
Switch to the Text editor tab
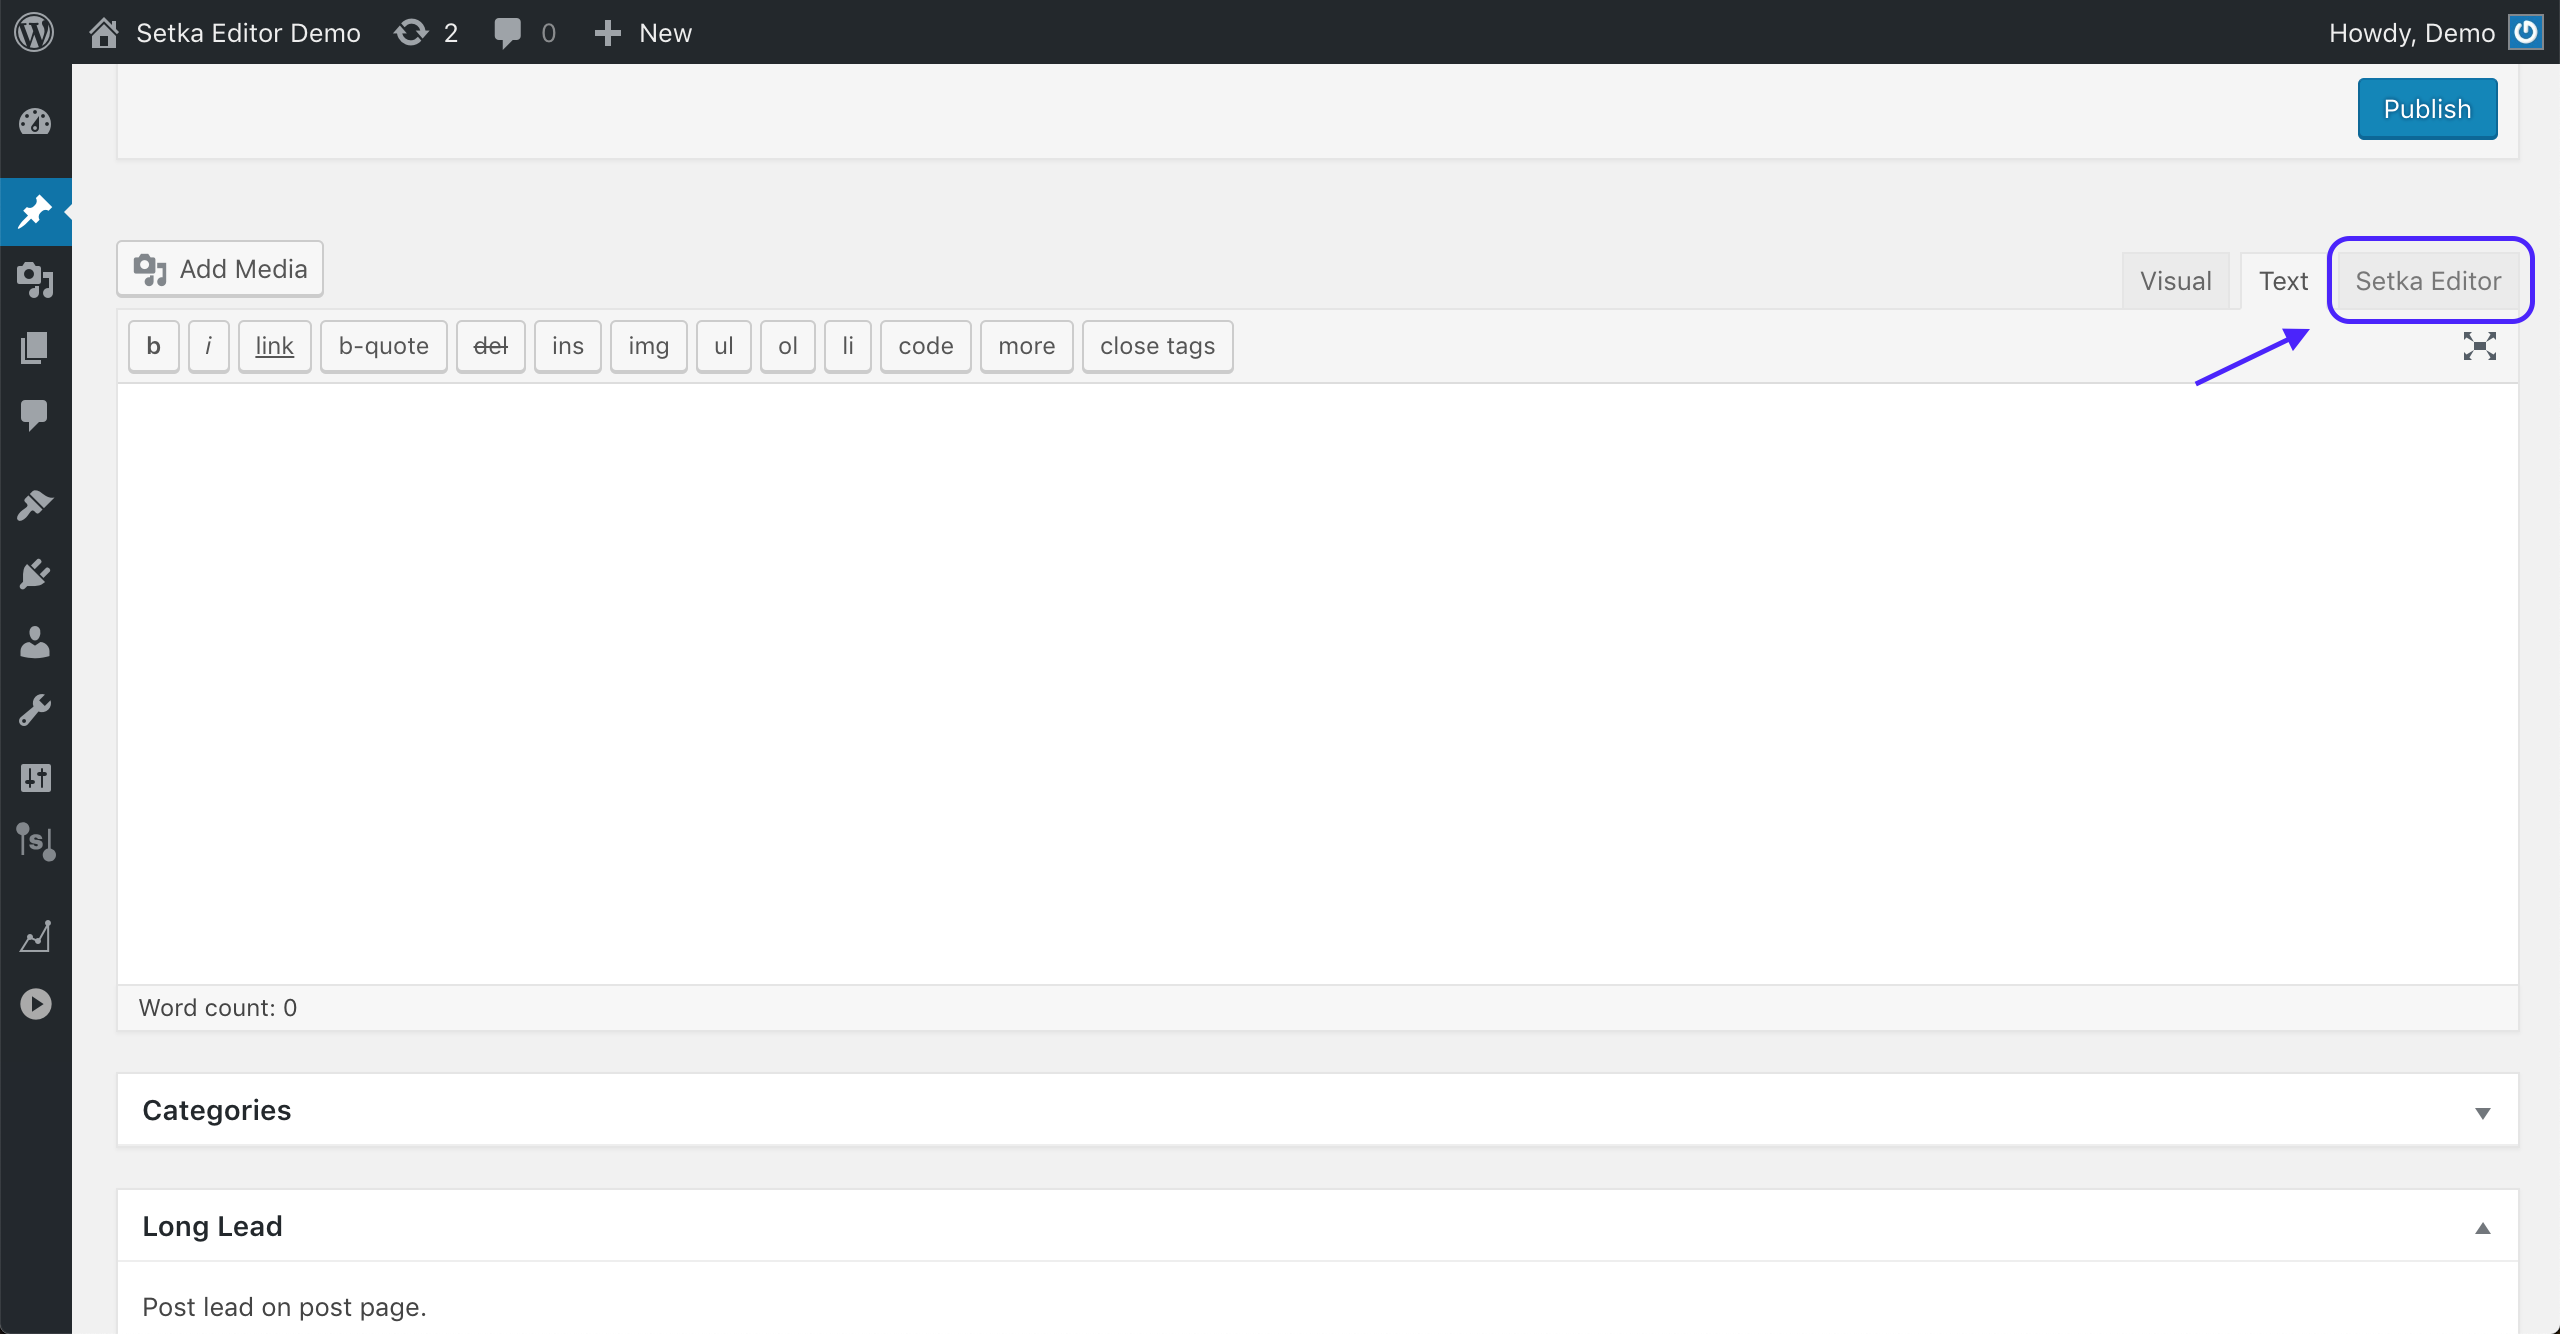(2283, 281)
